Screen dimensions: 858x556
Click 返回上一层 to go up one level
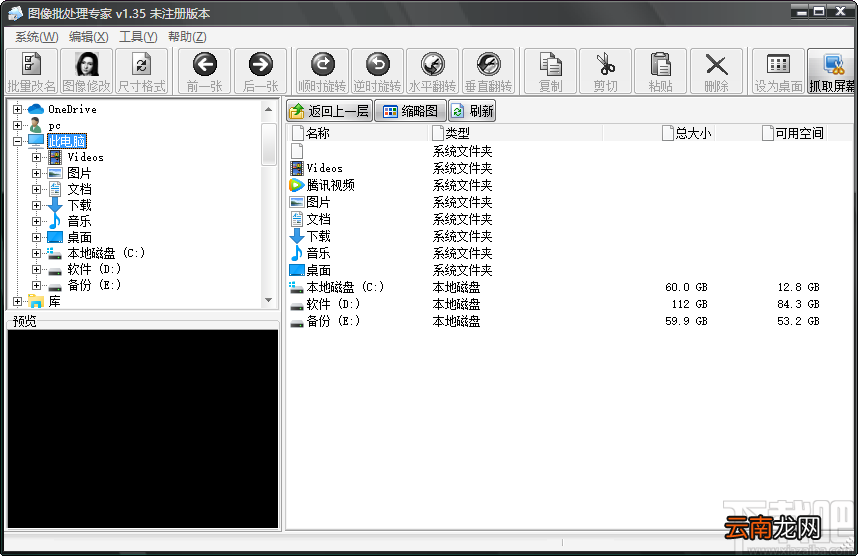tap(329, 111)
